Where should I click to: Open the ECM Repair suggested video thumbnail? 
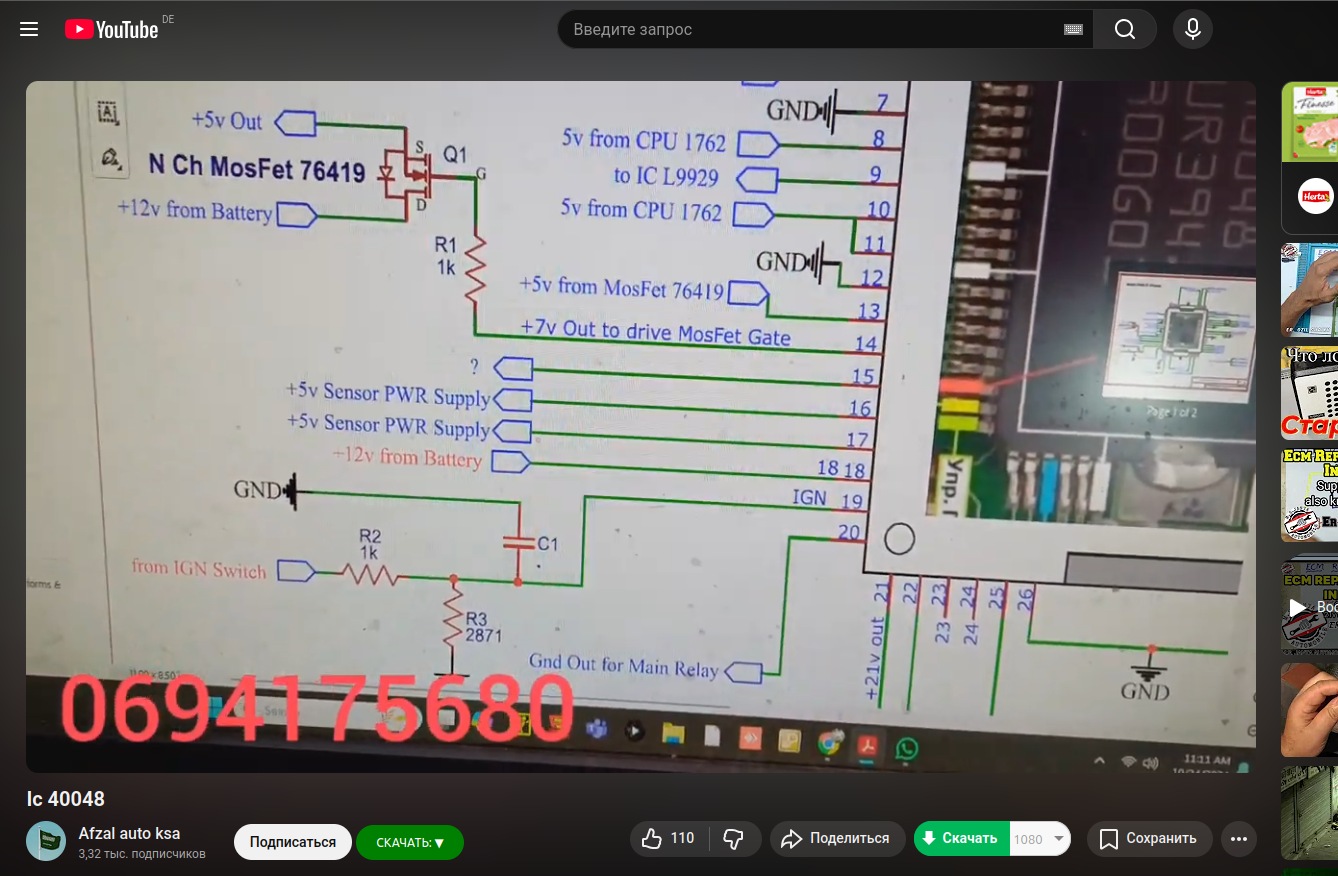point(1310,495)
